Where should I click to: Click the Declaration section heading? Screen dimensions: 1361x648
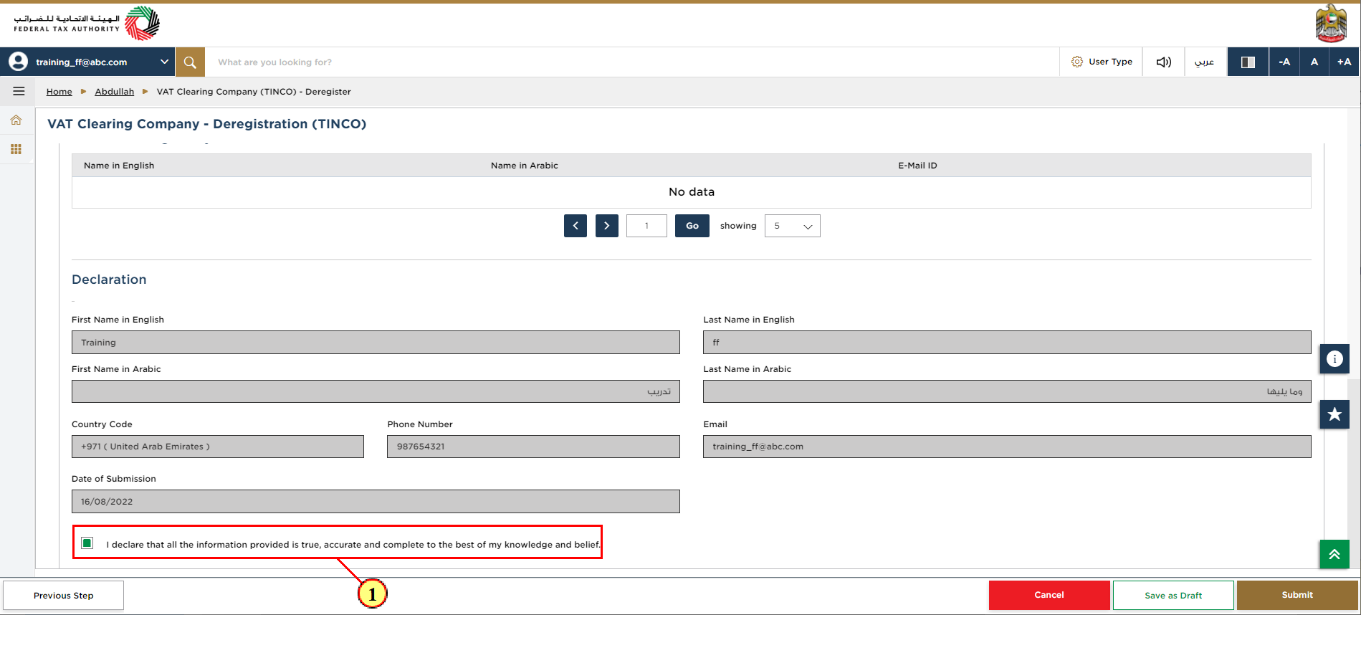(109, 280)
